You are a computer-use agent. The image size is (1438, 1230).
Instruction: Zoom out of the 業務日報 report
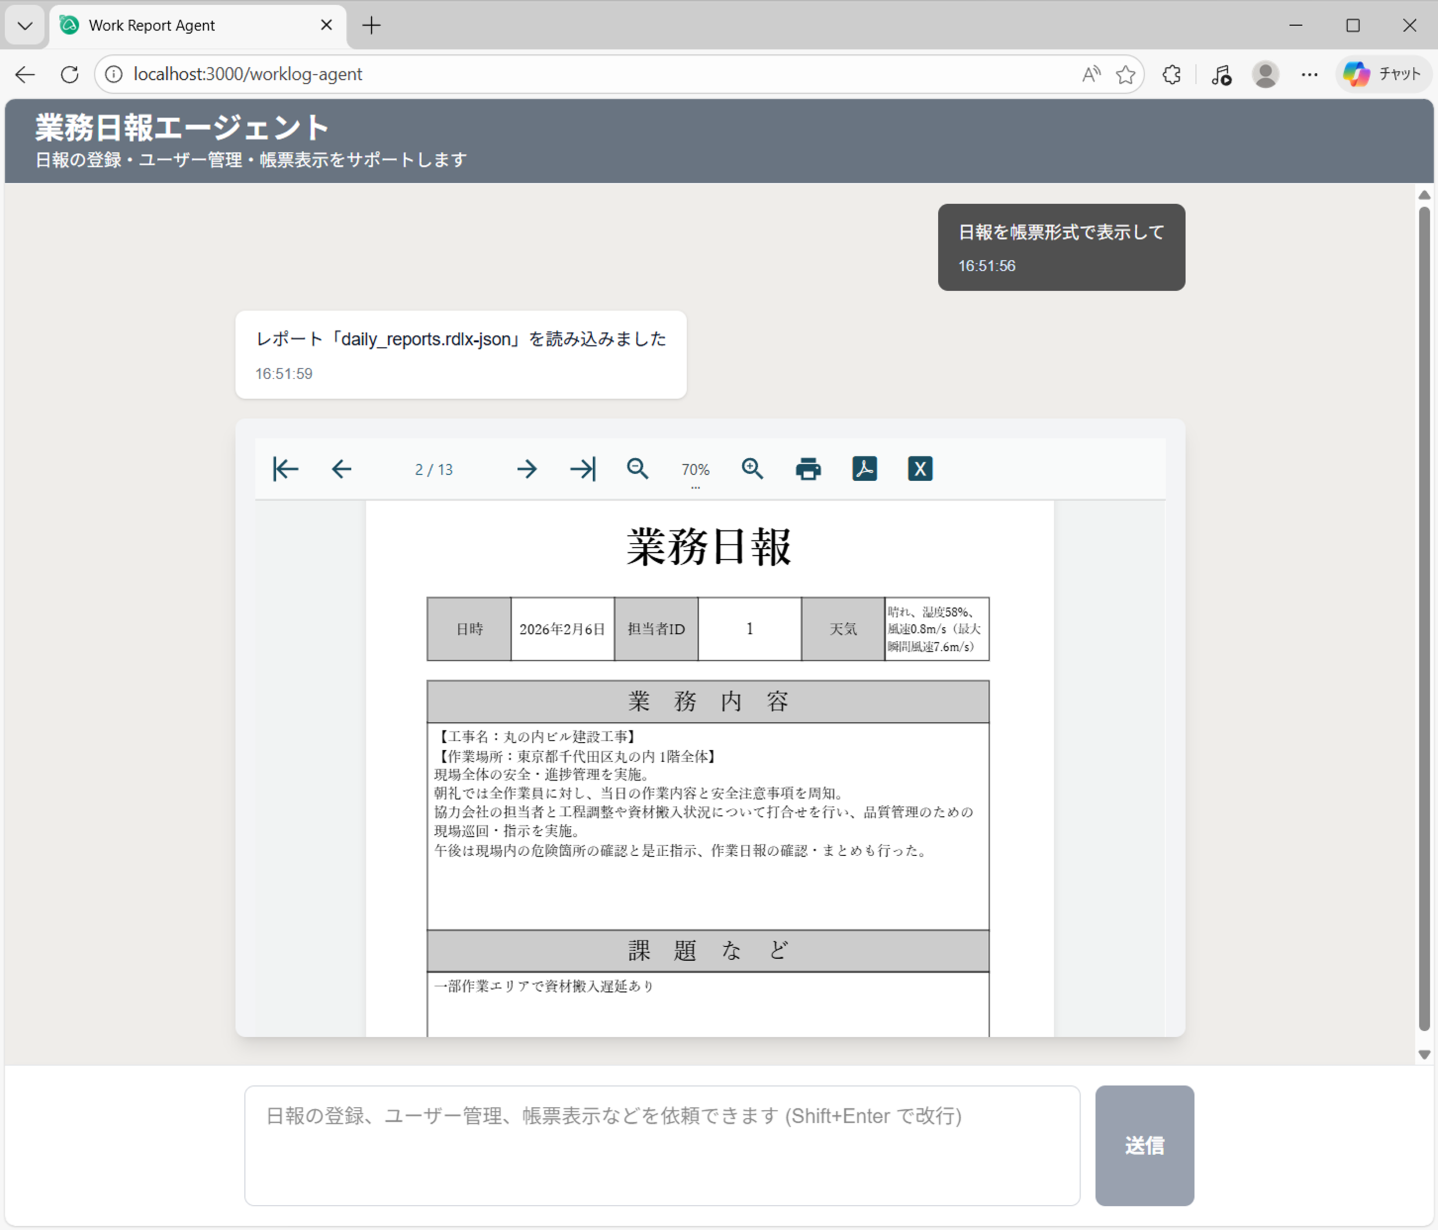(x=638, y=468)
